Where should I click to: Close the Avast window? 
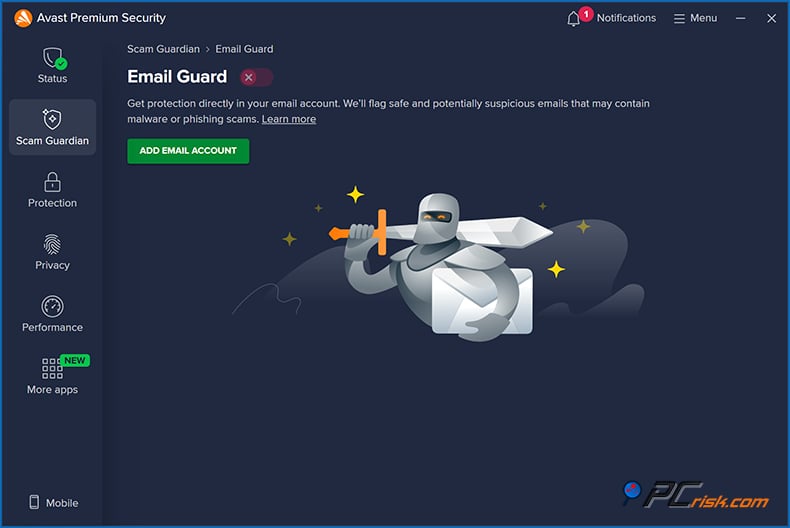tap(771, 18)
